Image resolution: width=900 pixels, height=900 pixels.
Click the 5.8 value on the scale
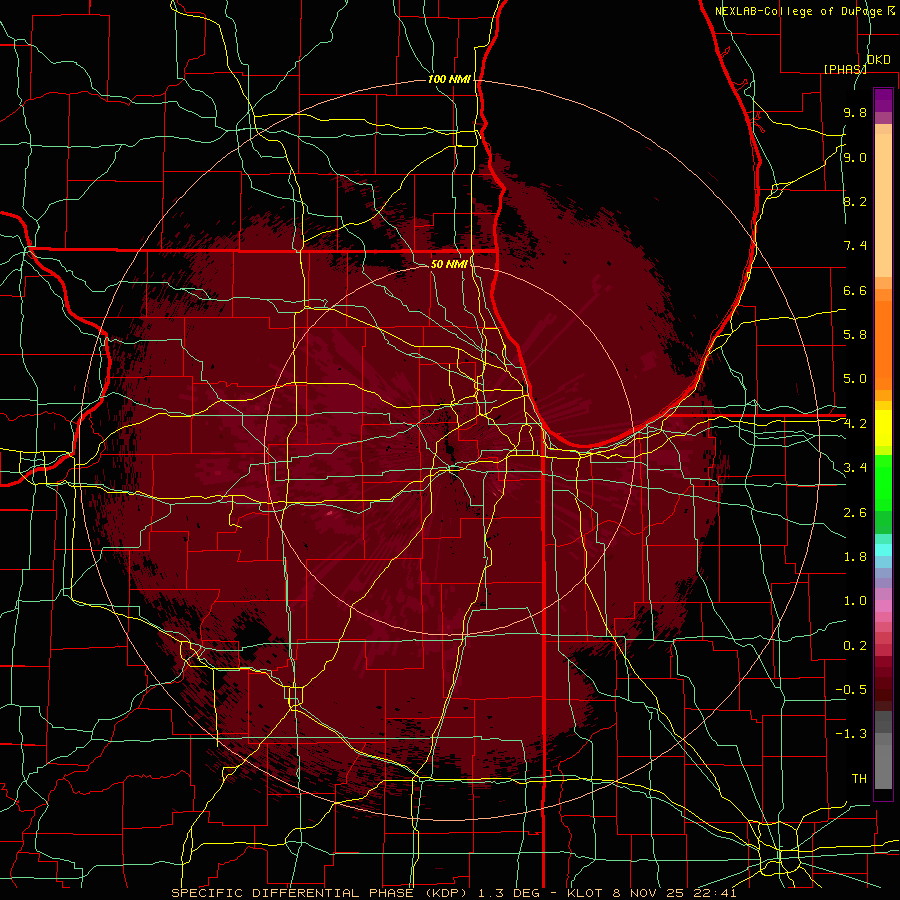[855, 335]
